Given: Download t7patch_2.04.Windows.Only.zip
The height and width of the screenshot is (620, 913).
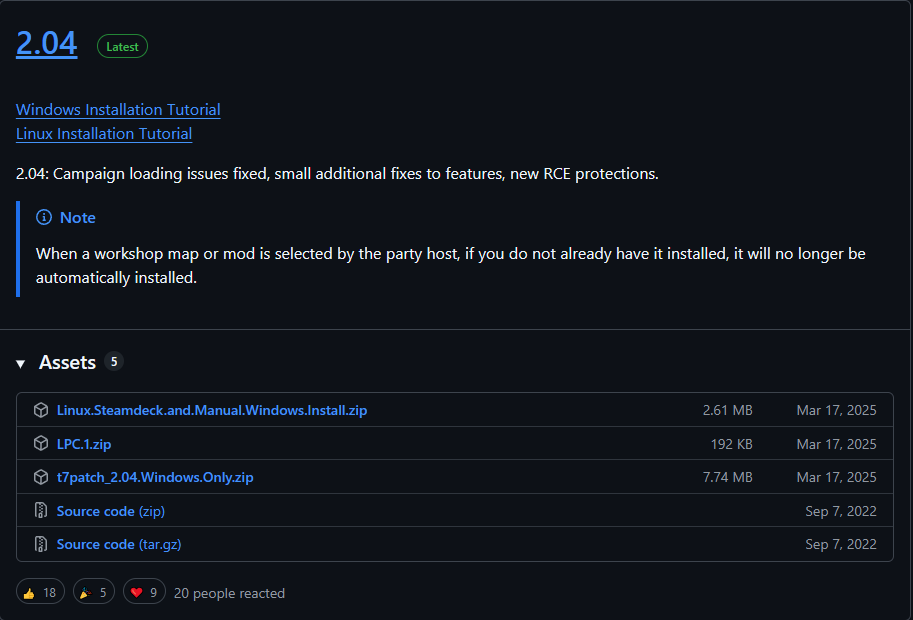Looking at the screenshot, I should [155, 477].
